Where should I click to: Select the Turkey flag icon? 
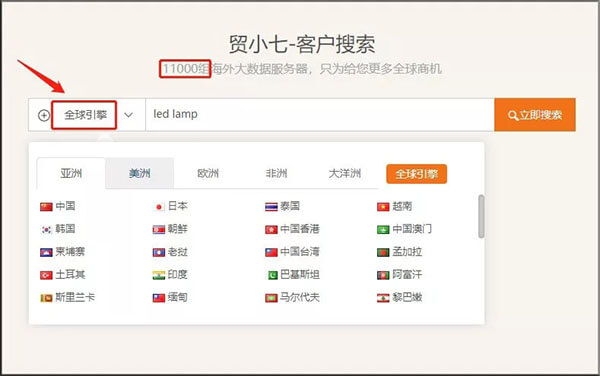point(46,275)
